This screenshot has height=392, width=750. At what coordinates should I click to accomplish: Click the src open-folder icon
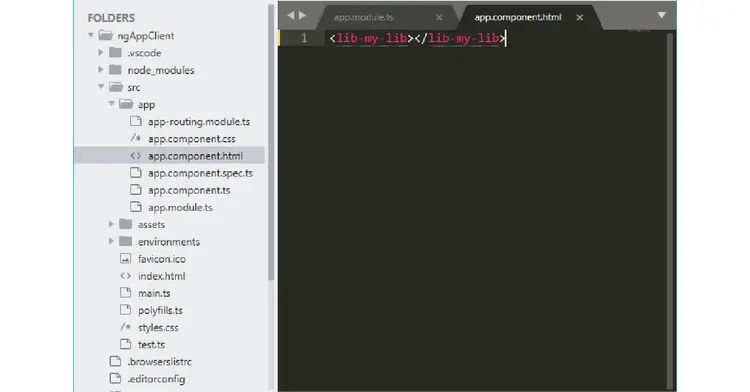point(116,87)
